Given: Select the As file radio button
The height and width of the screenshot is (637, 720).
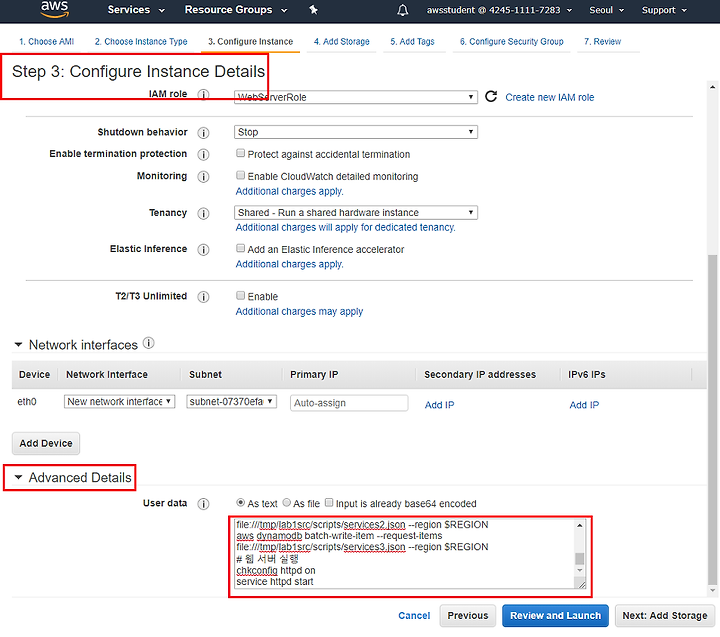Looking at the screenshot, I should click(287, 502).
